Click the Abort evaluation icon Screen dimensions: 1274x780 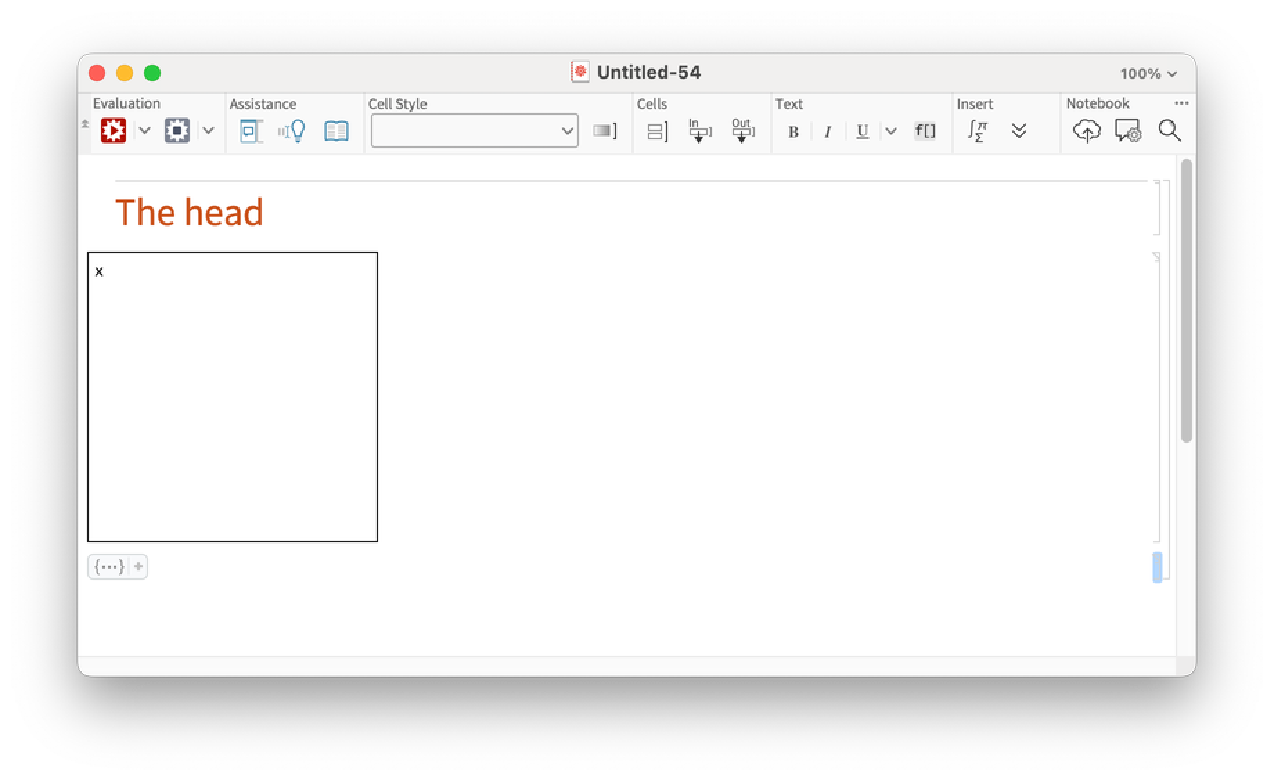[x=177, y=131]
